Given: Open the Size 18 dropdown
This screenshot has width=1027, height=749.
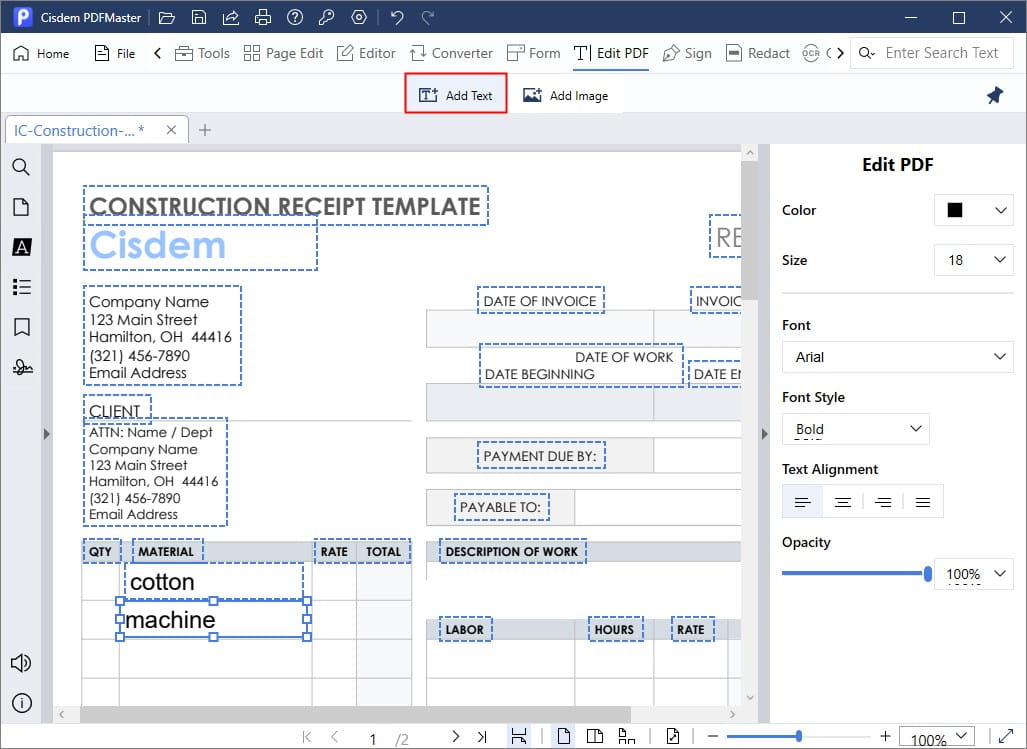Looking at the screenshot, I should point(973,260).
